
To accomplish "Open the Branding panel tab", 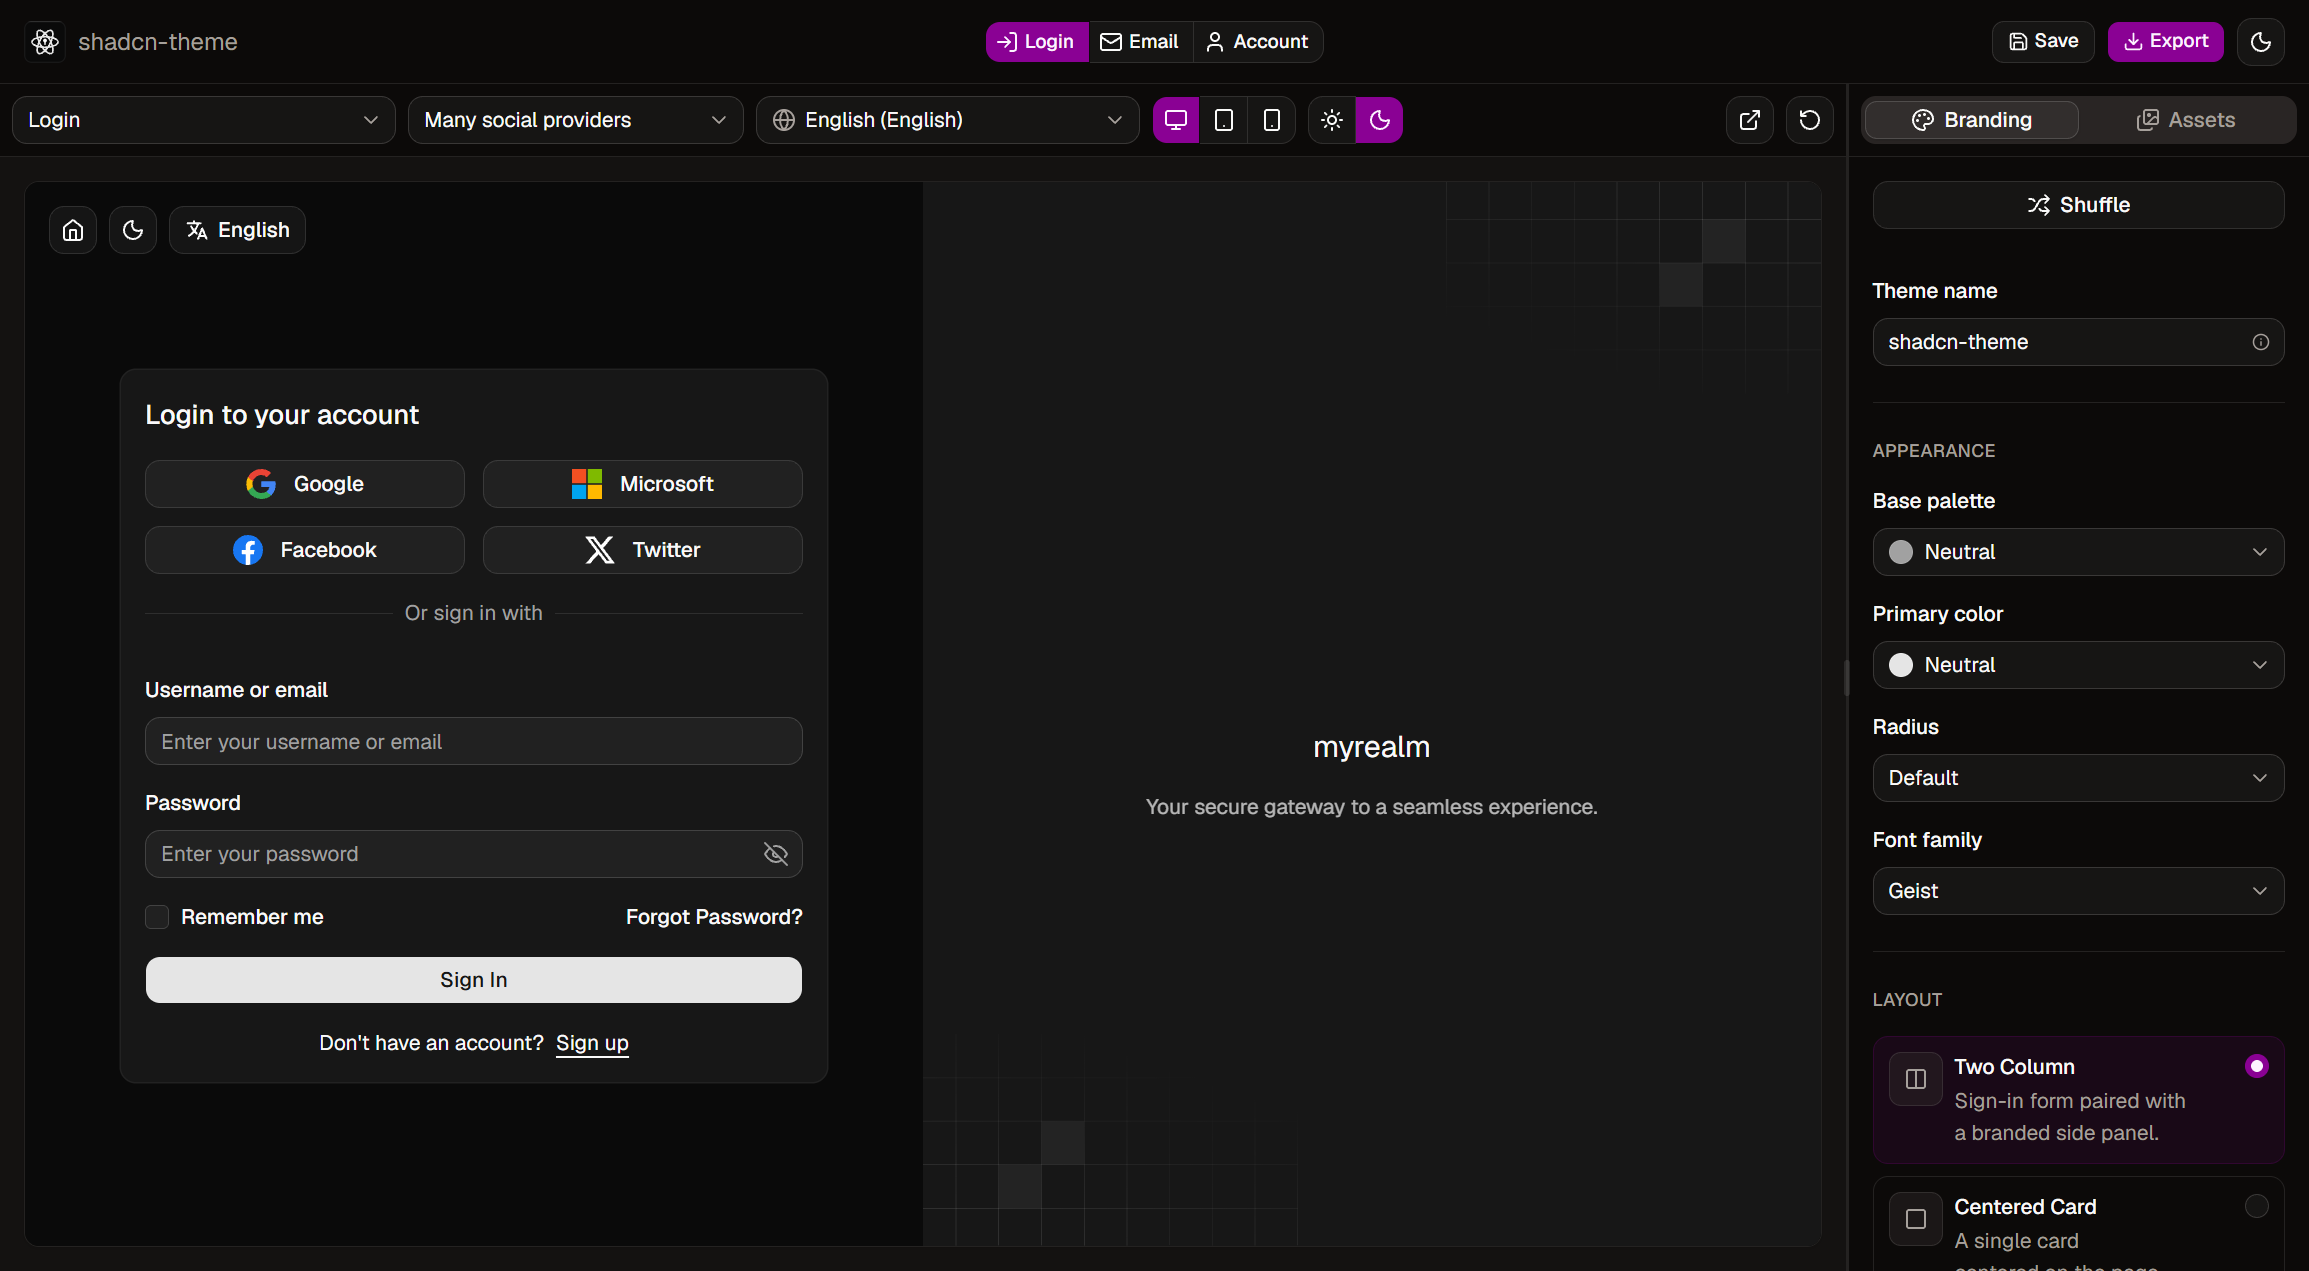I will 1972,120.
